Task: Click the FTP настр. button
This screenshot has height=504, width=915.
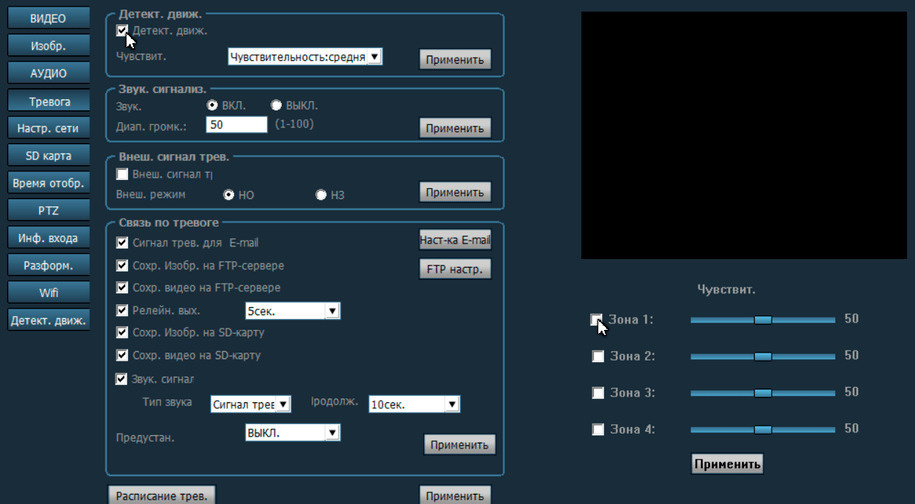Action: [x=455, y=269]
